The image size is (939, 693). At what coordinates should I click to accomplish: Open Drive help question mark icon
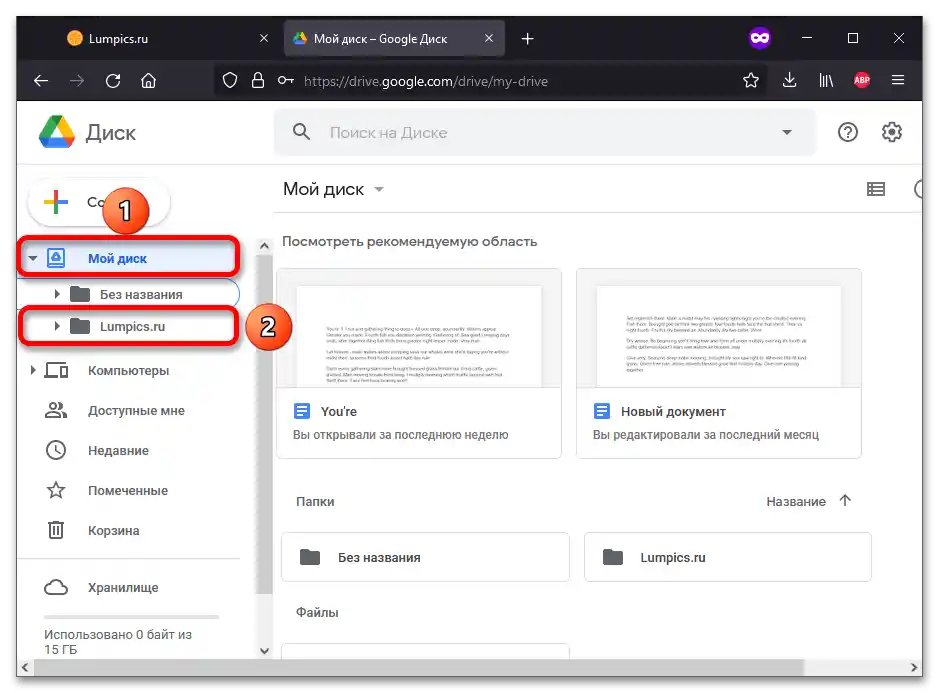847,132
